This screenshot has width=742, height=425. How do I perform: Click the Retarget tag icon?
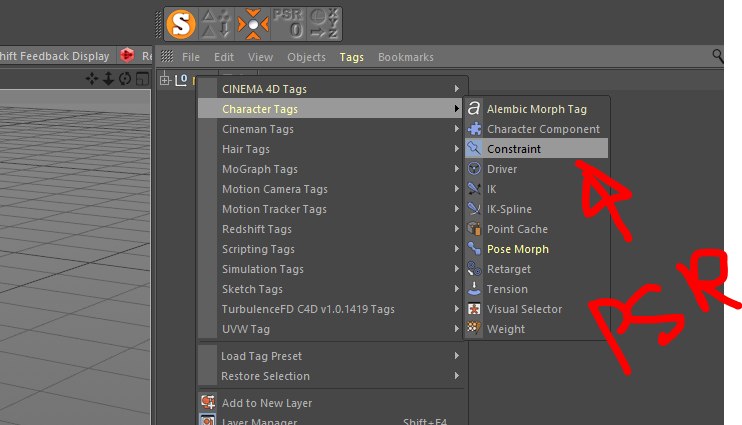(x=474, y=269)
